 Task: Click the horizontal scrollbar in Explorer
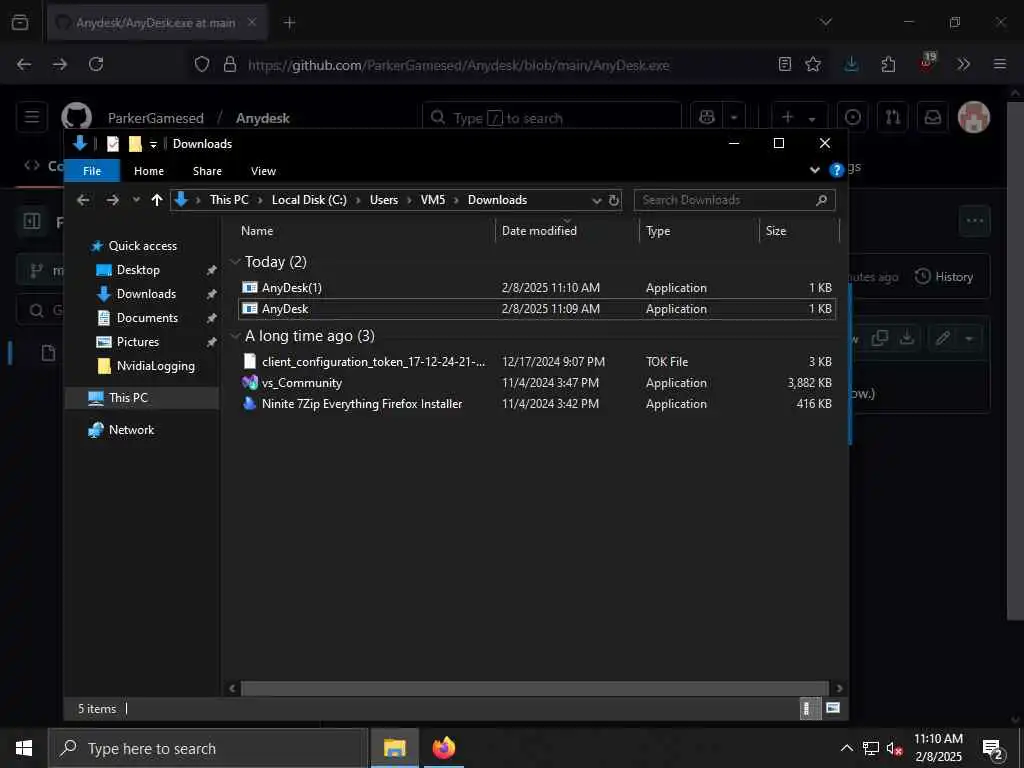point(534,688)
